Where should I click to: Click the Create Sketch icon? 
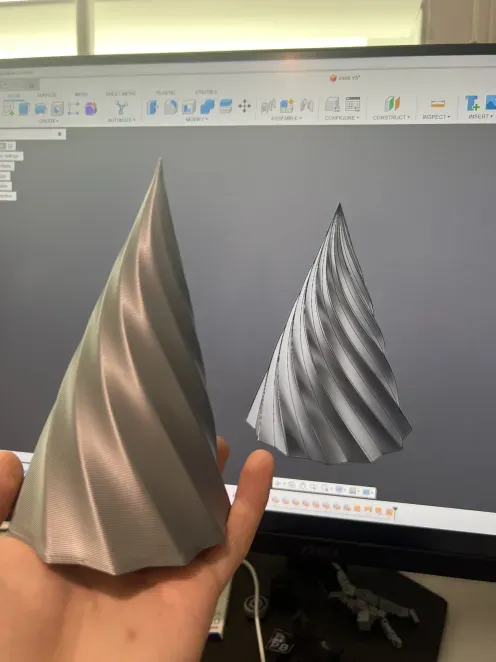click(x=8, y=109)
